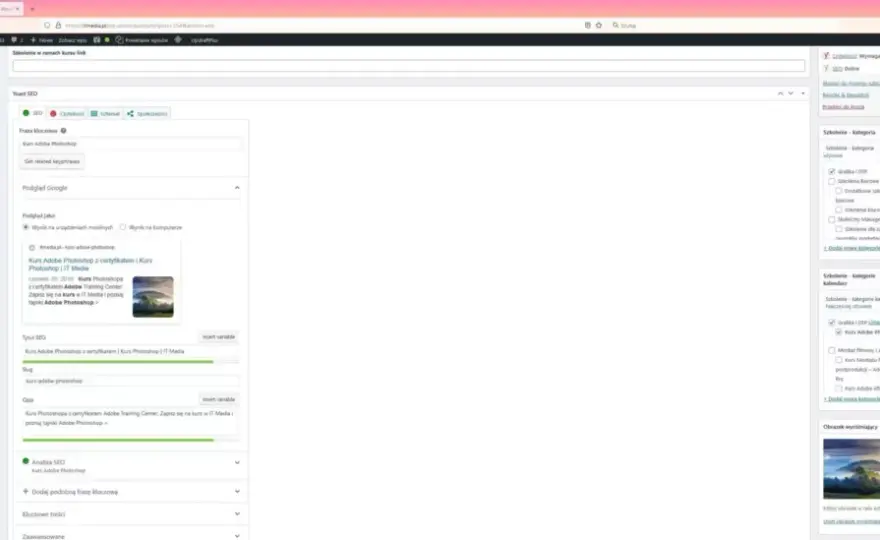Click the diamond icon in the admin bar
This screenshot has height=540, width=880.
[x=178, y=40]
